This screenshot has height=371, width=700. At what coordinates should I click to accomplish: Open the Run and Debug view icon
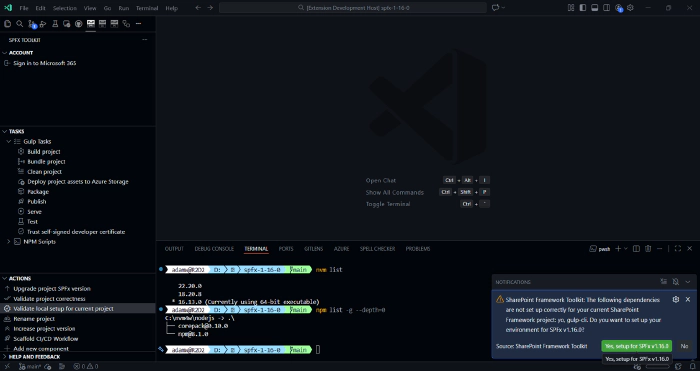43,24
